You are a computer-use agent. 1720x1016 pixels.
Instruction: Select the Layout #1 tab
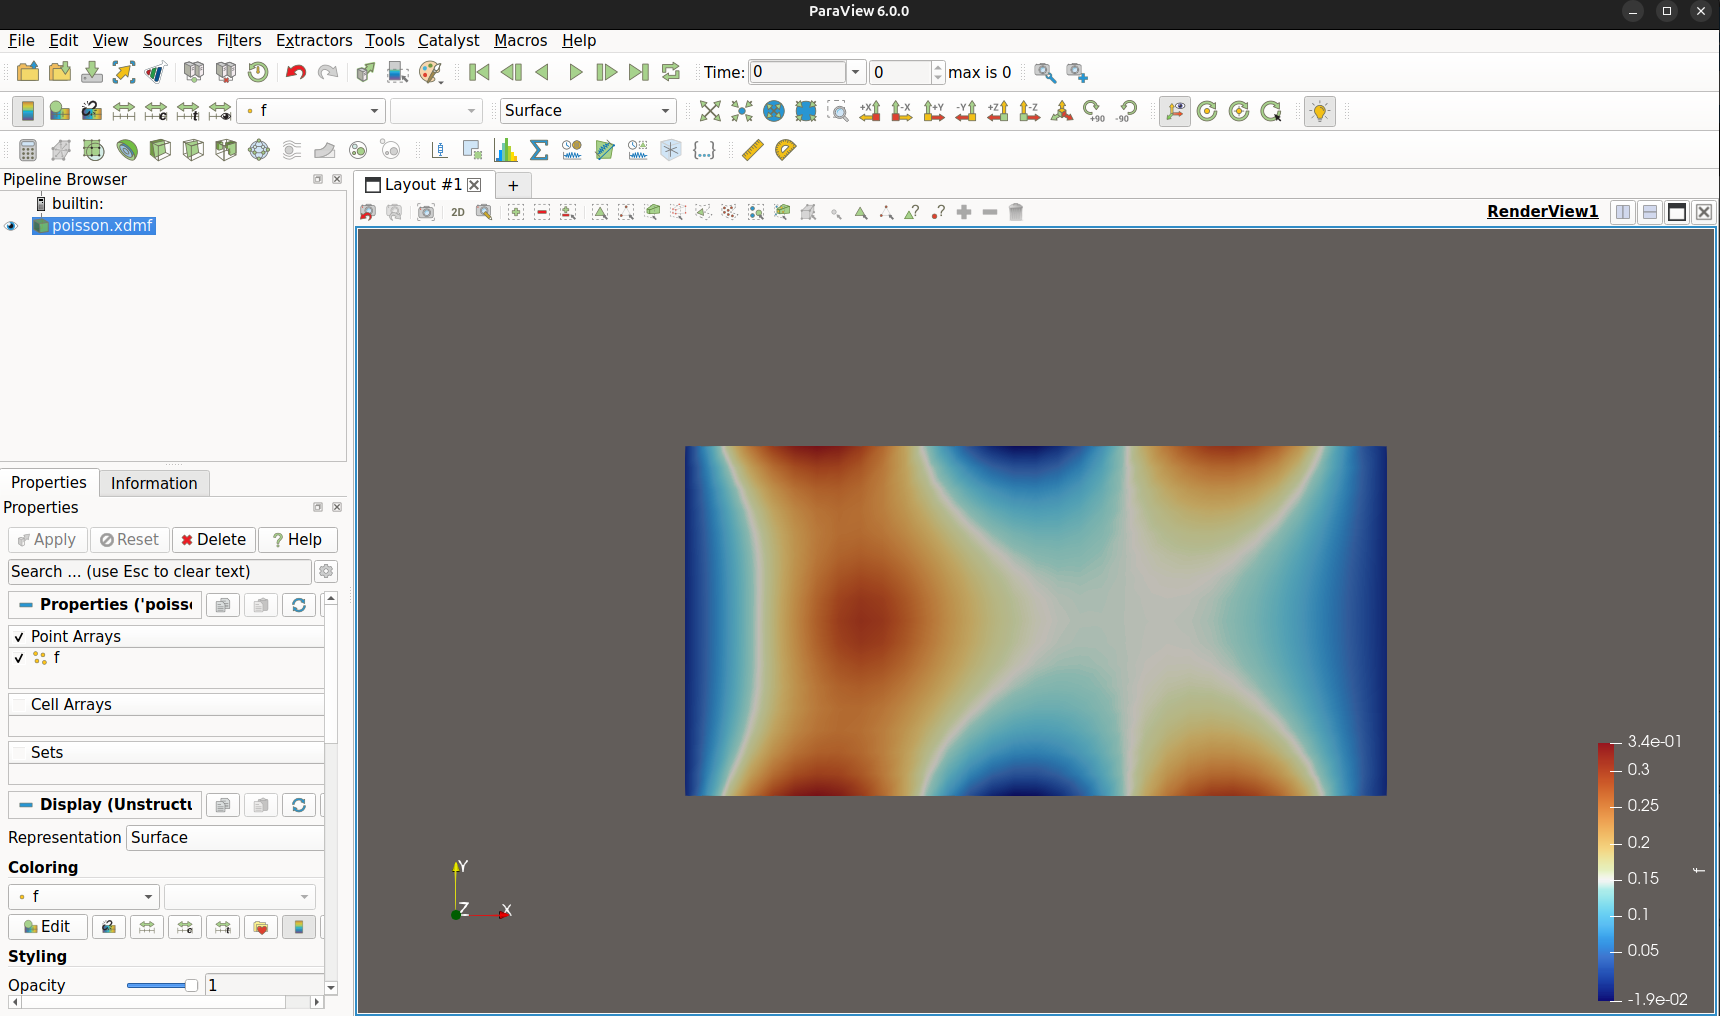point(423,185)
